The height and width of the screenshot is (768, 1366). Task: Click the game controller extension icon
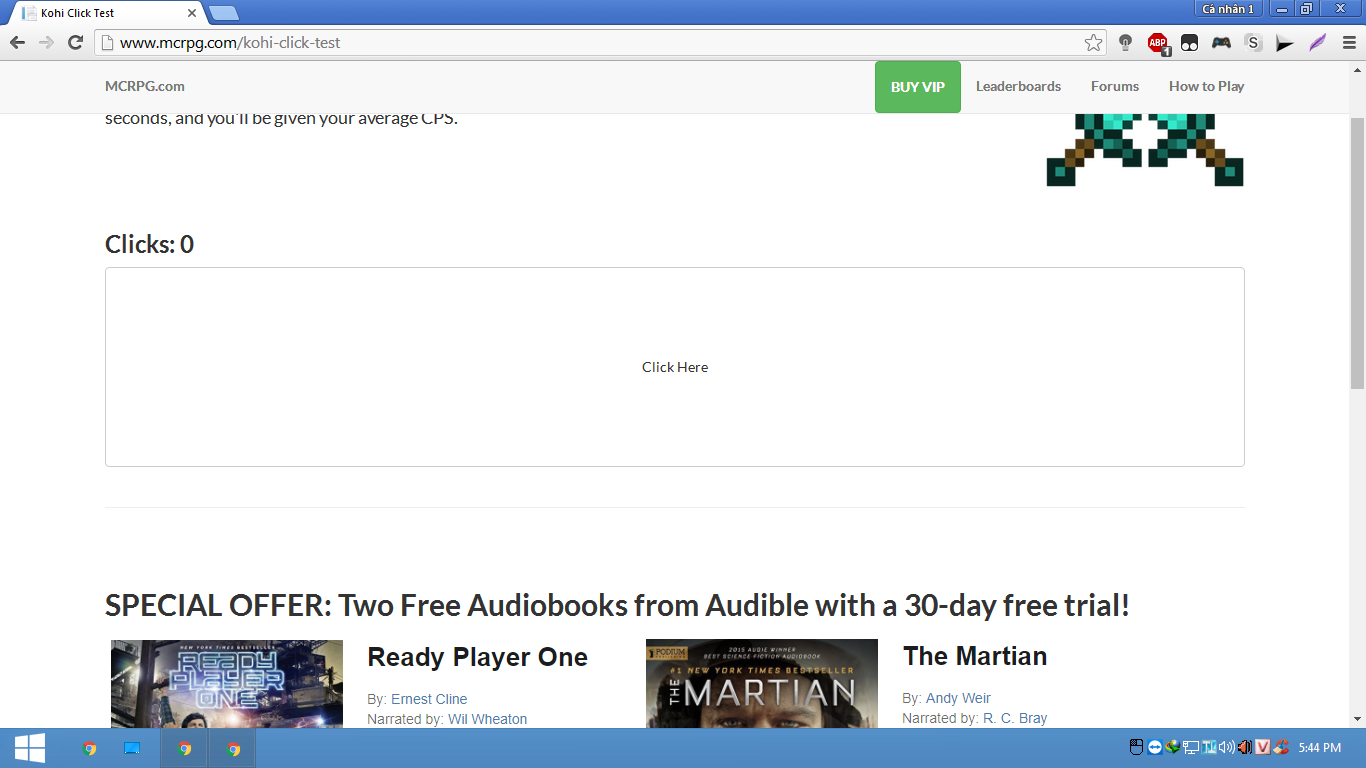pyautogui.click(x=1221, y=43)
